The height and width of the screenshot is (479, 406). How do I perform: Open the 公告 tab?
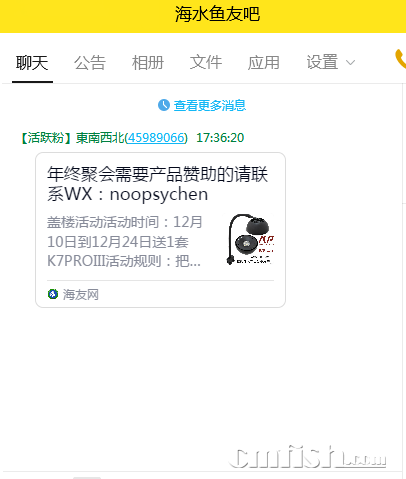pos(90,63)
